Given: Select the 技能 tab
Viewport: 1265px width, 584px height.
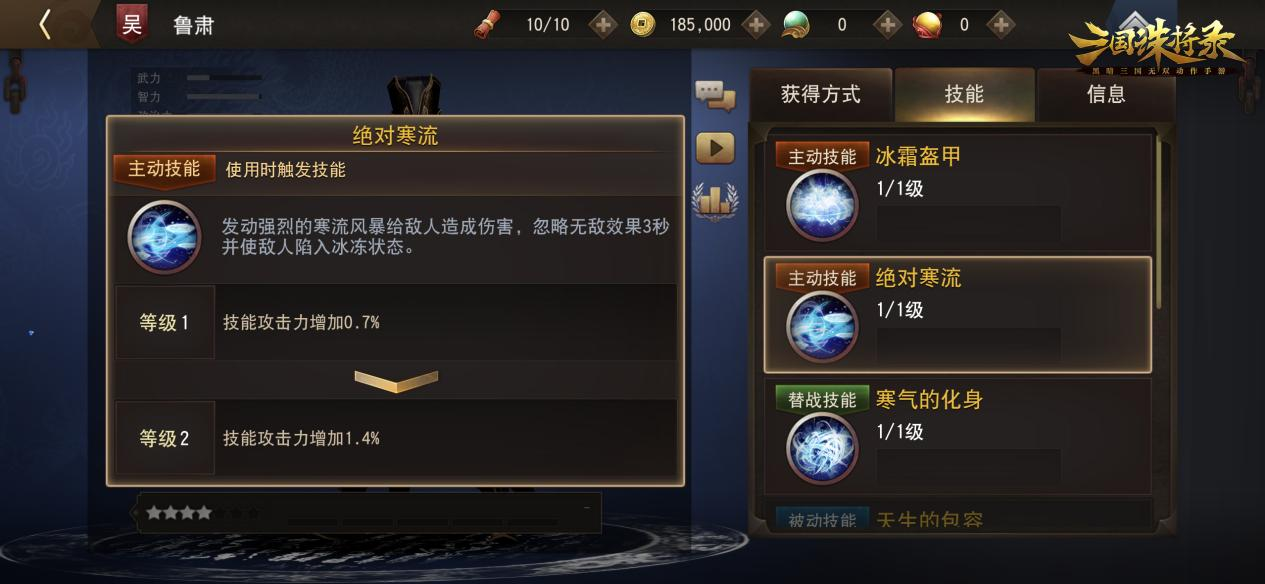Looking at the screenshot, I should coord(964,95).
